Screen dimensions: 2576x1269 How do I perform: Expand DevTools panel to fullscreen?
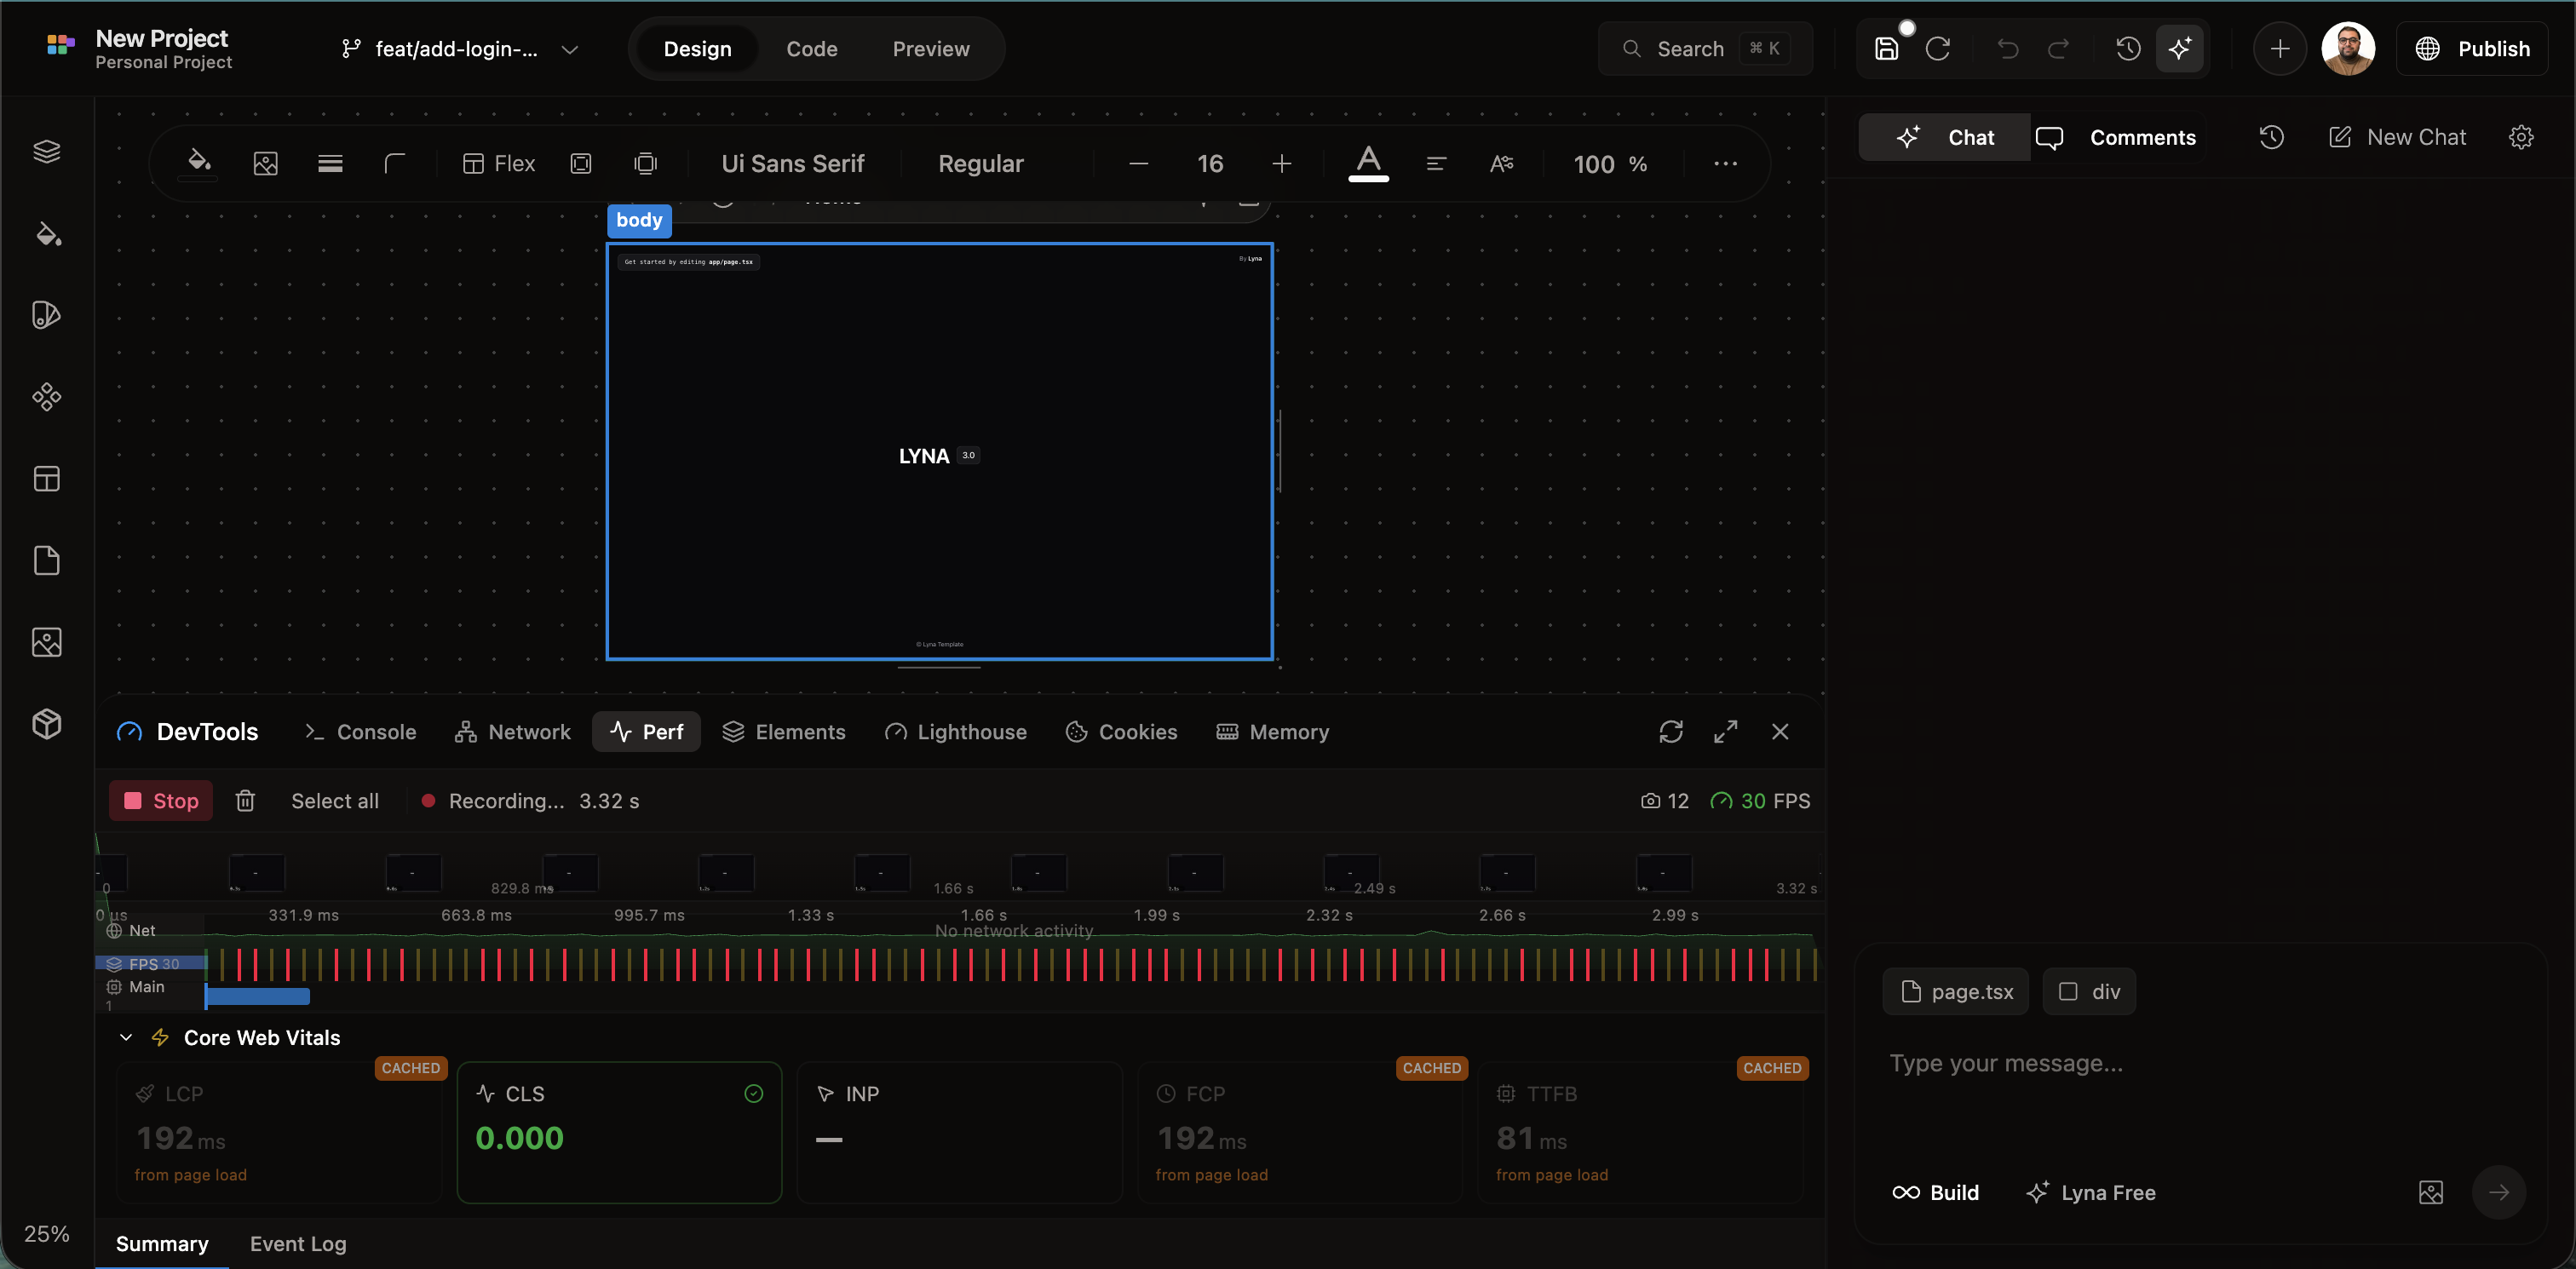[x=1725, y=732]
